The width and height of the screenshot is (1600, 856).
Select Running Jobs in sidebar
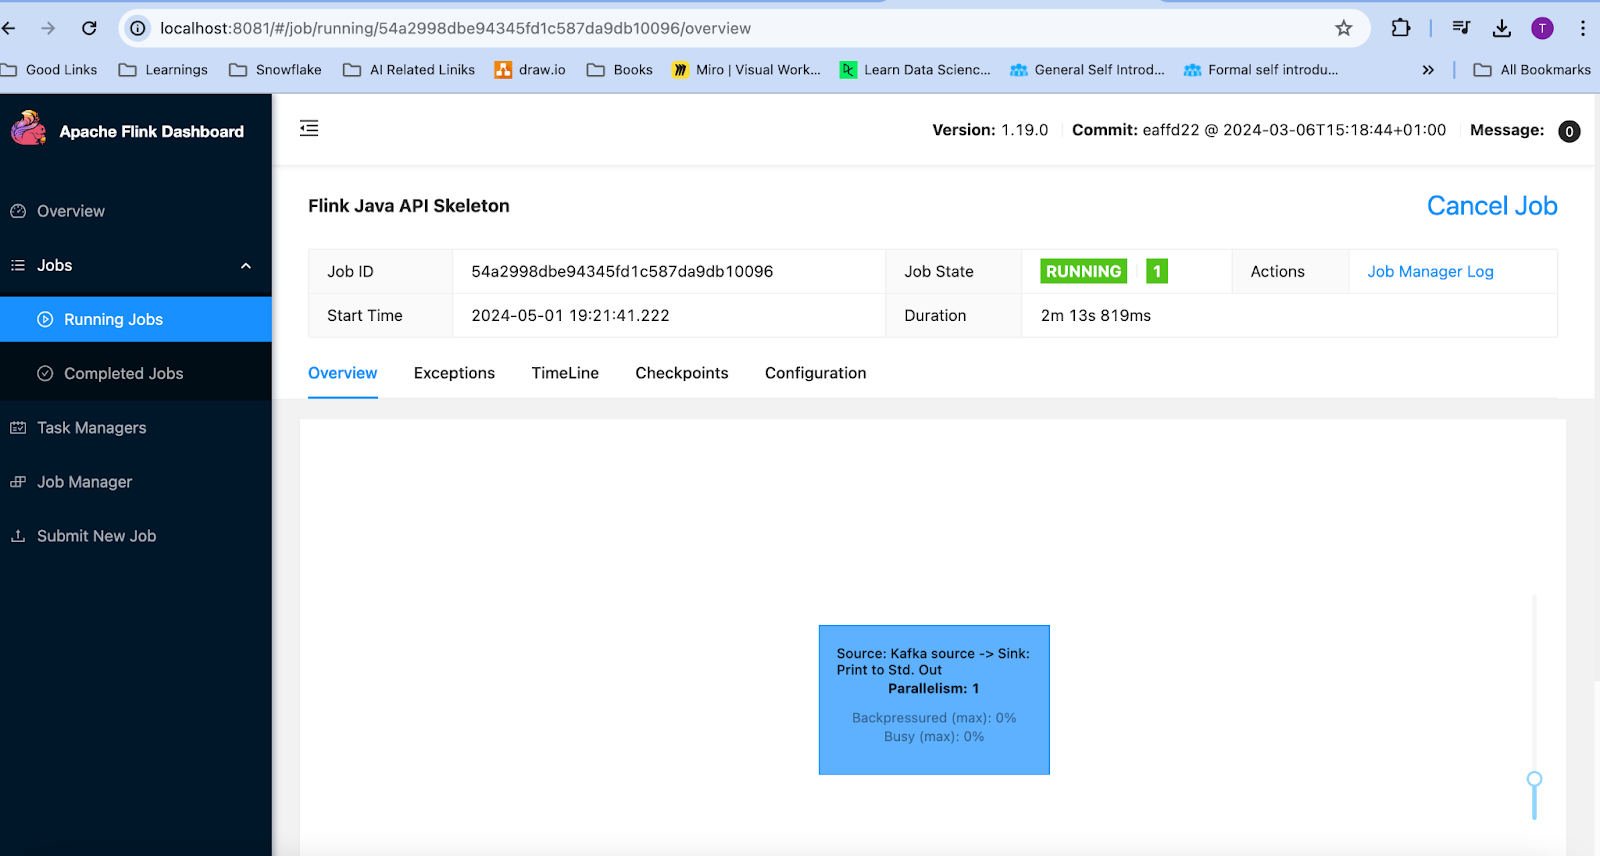136,320
